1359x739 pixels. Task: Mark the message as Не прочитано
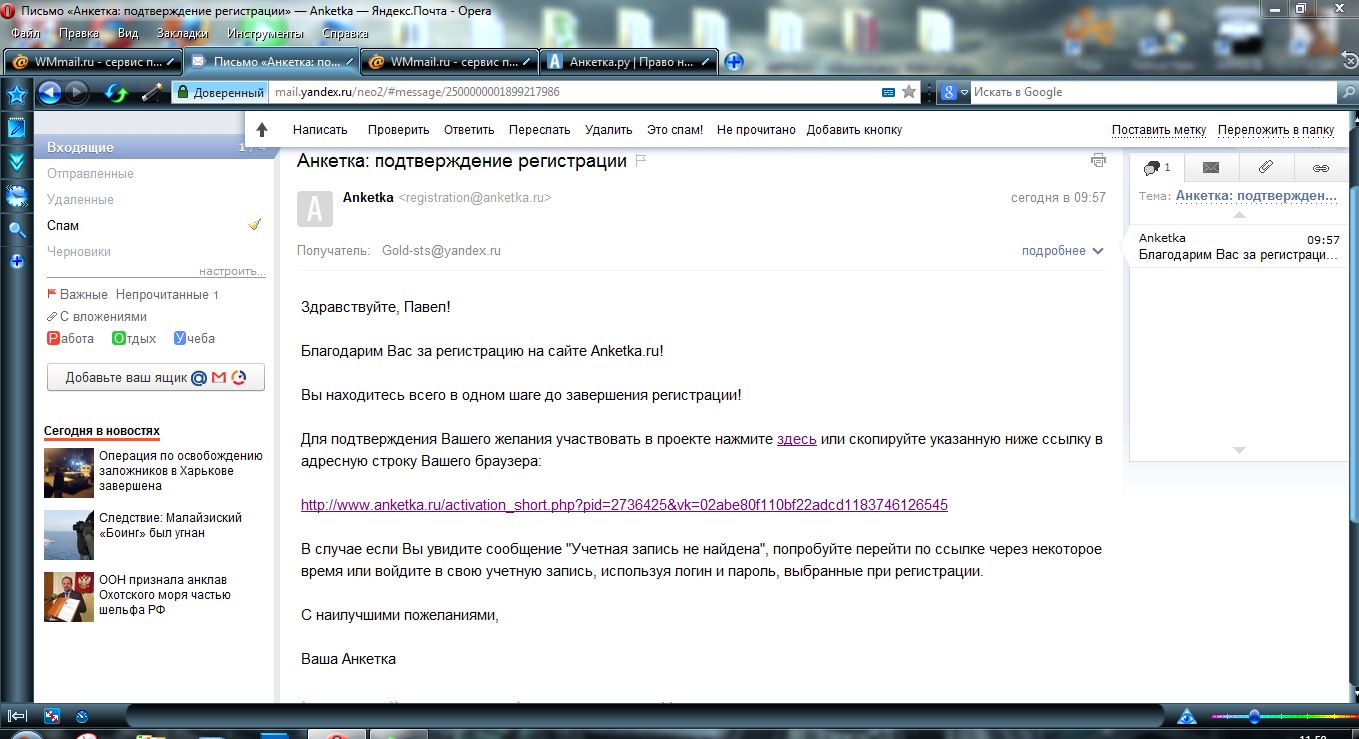pos(756,130)
